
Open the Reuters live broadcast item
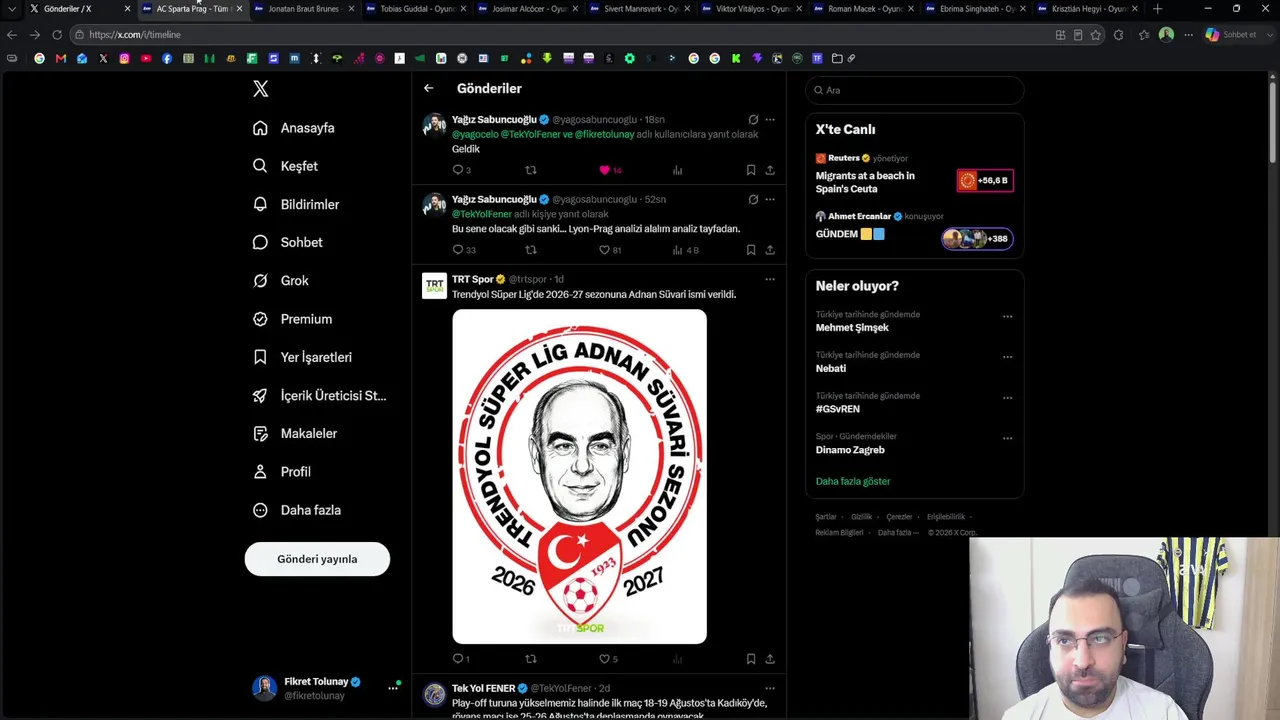click(914, 174)
